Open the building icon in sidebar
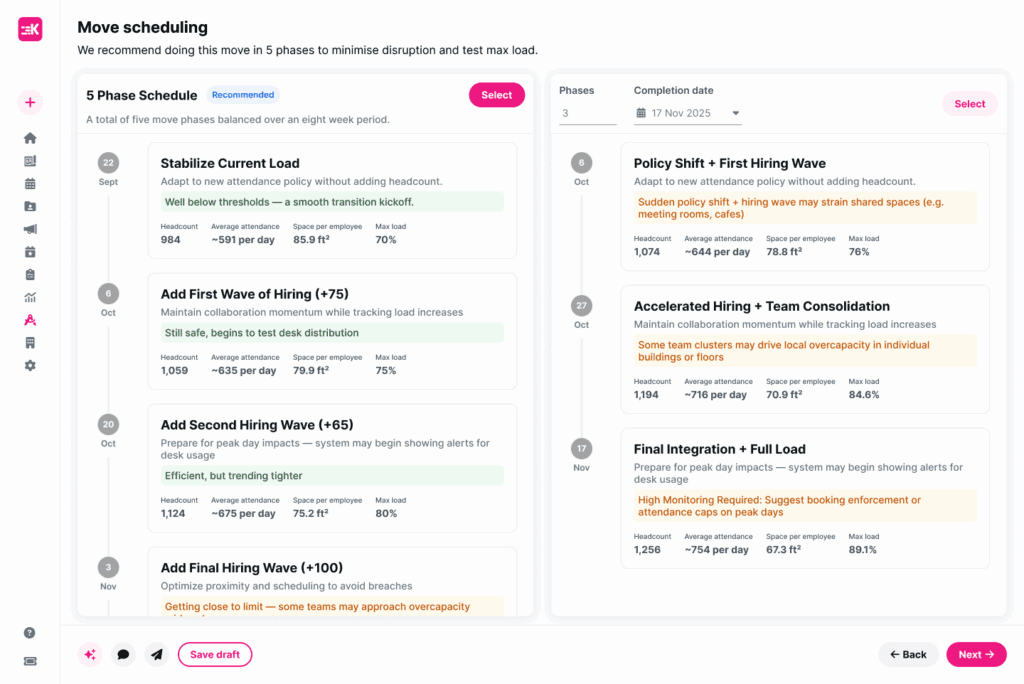1024x684 pixels. 30,343
